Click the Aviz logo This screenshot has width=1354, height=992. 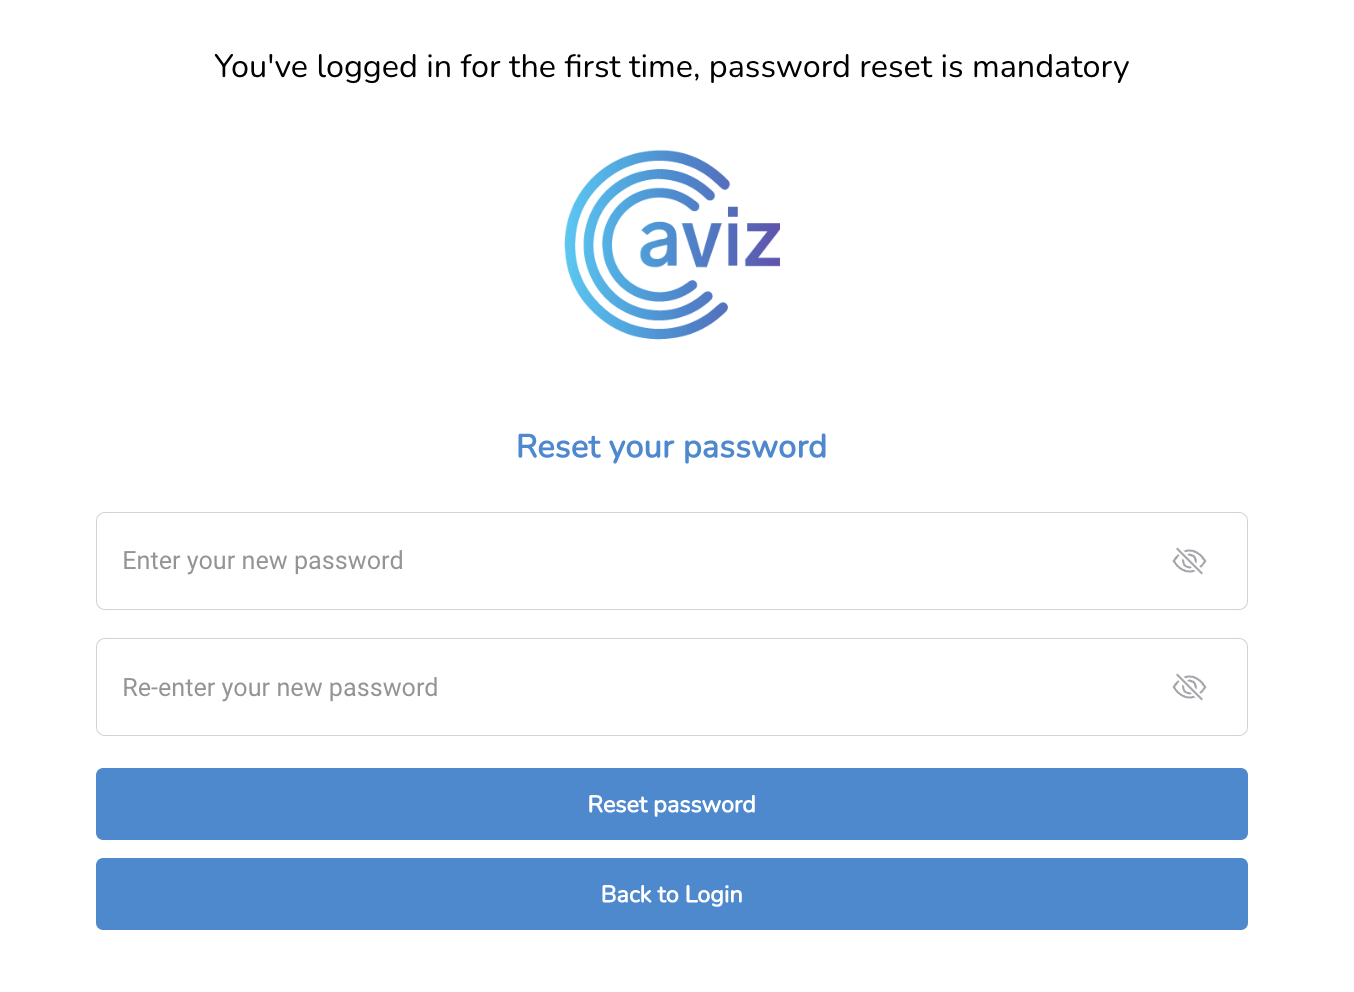coord(672,244)
